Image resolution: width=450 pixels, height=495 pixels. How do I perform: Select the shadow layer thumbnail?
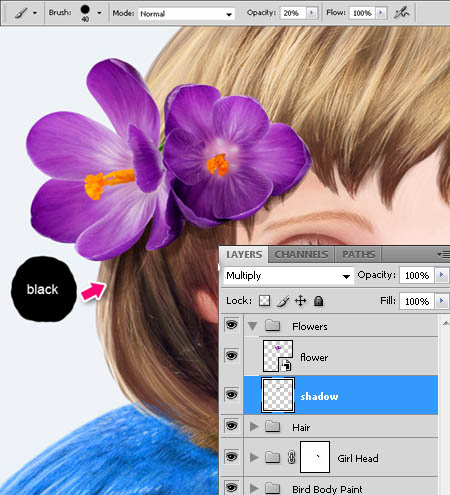tap(278, 395)
